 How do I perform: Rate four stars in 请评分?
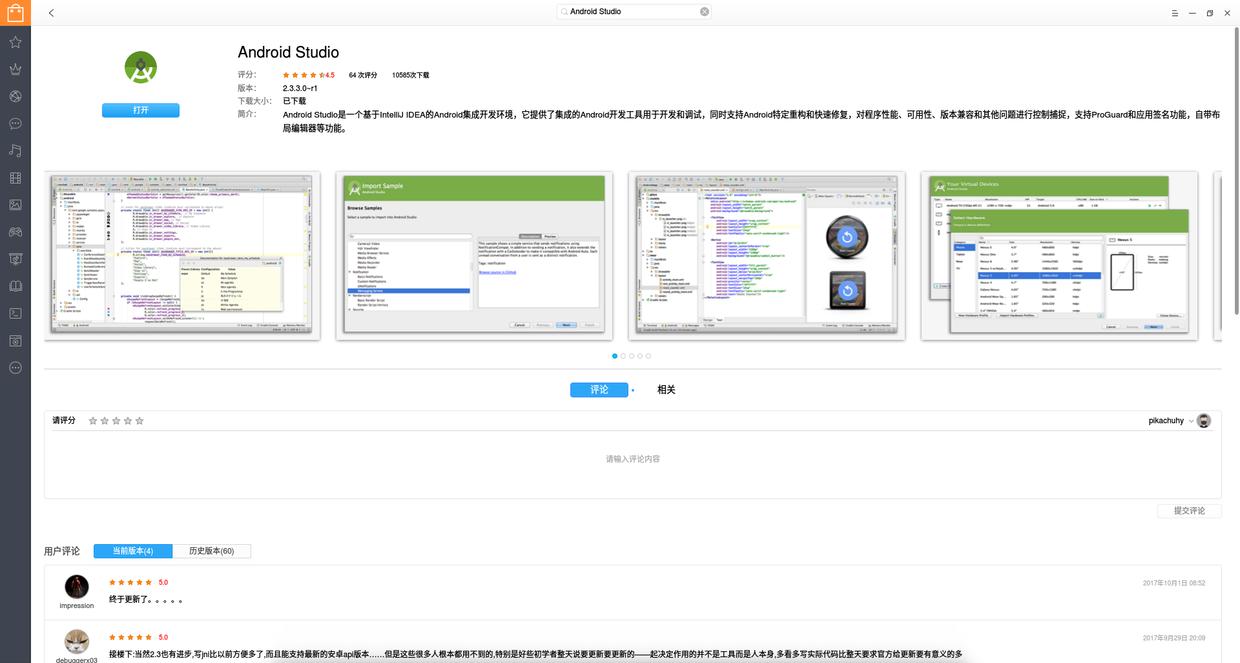click(x=127, y=421)
